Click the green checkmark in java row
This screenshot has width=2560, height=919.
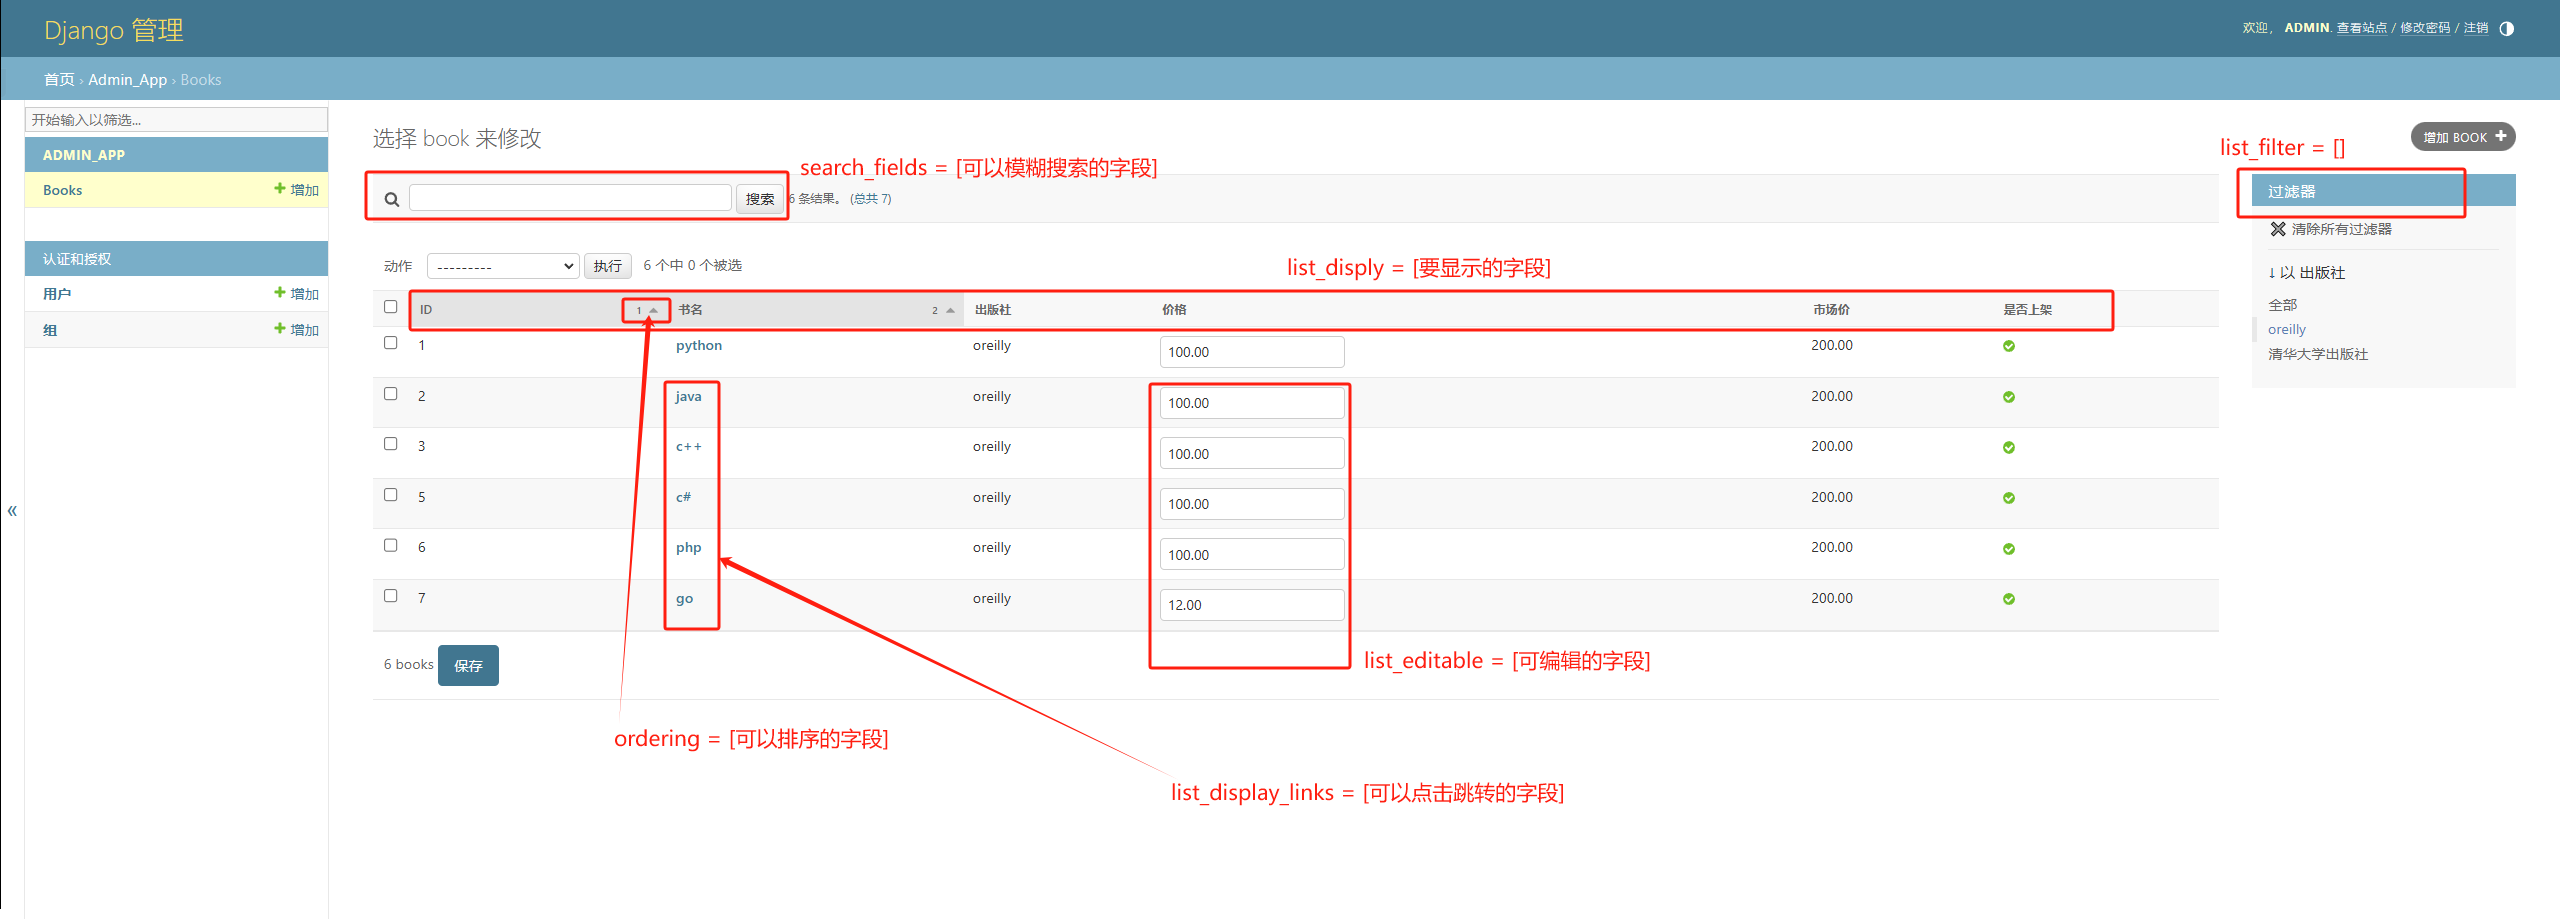(2009, 397)
